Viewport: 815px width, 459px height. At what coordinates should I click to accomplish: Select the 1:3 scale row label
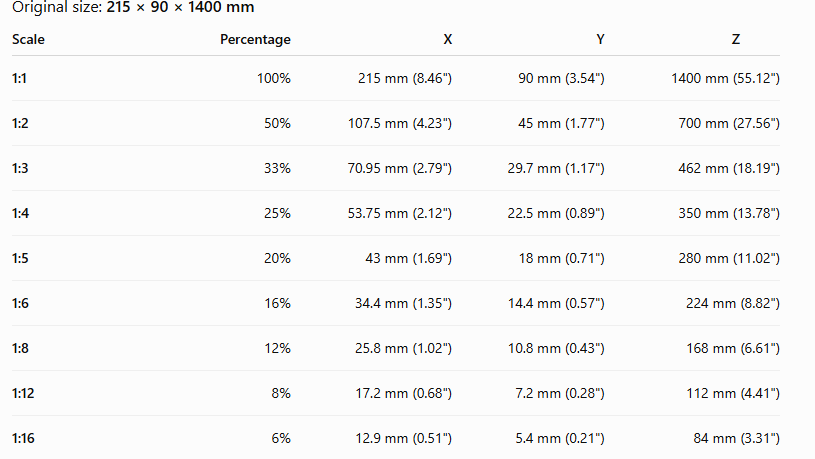(20, 168)
